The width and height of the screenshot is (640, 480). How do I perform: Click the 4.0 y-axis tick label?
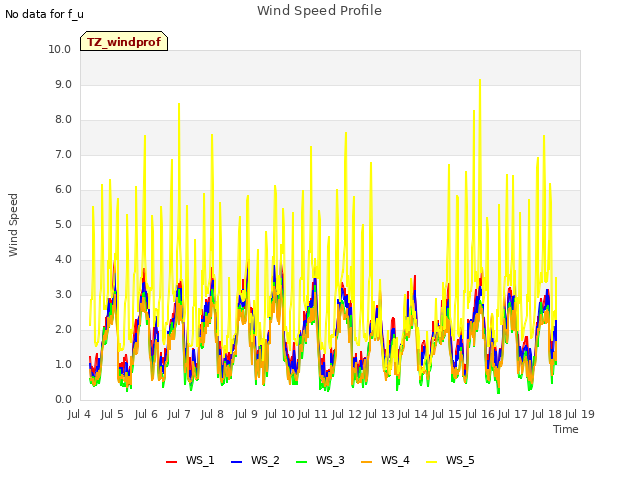pos(63,260)
